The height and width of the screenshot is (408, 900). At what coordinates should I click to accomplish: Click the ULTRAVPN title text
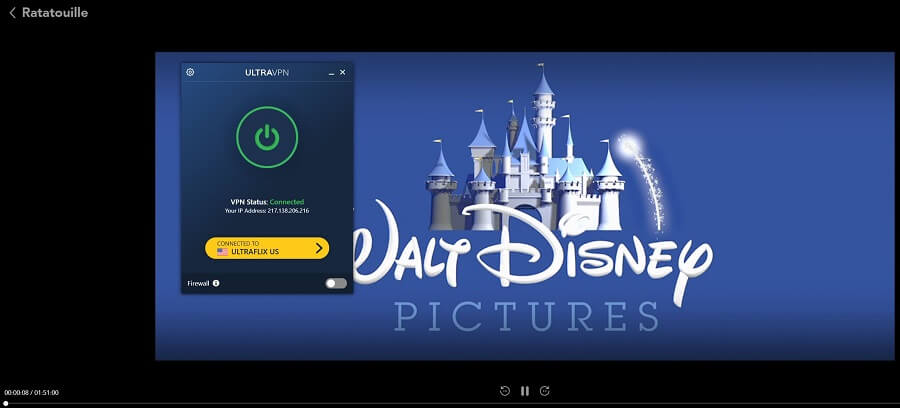pos(267,73)
